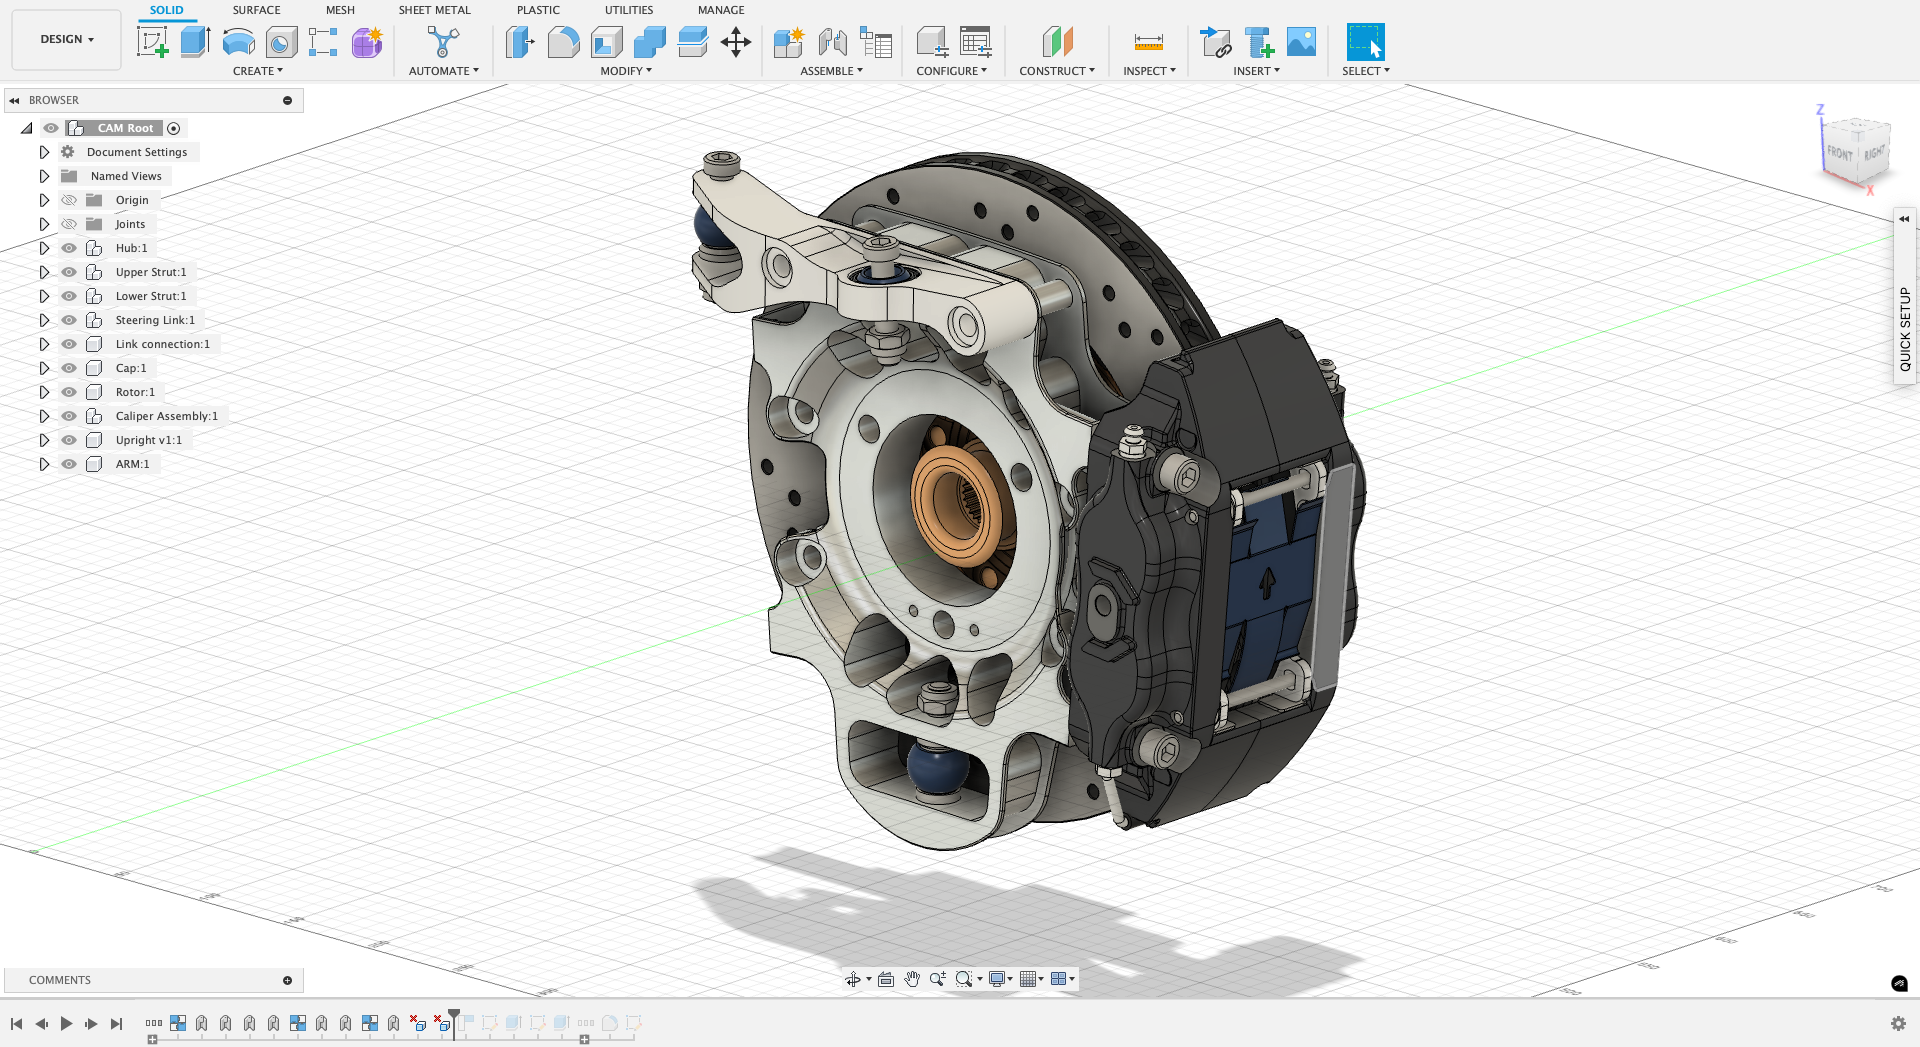The height and width of the screenshot is (1047, 1920).
Task: Expand the Document Settings node
Action: pos(44,152)
